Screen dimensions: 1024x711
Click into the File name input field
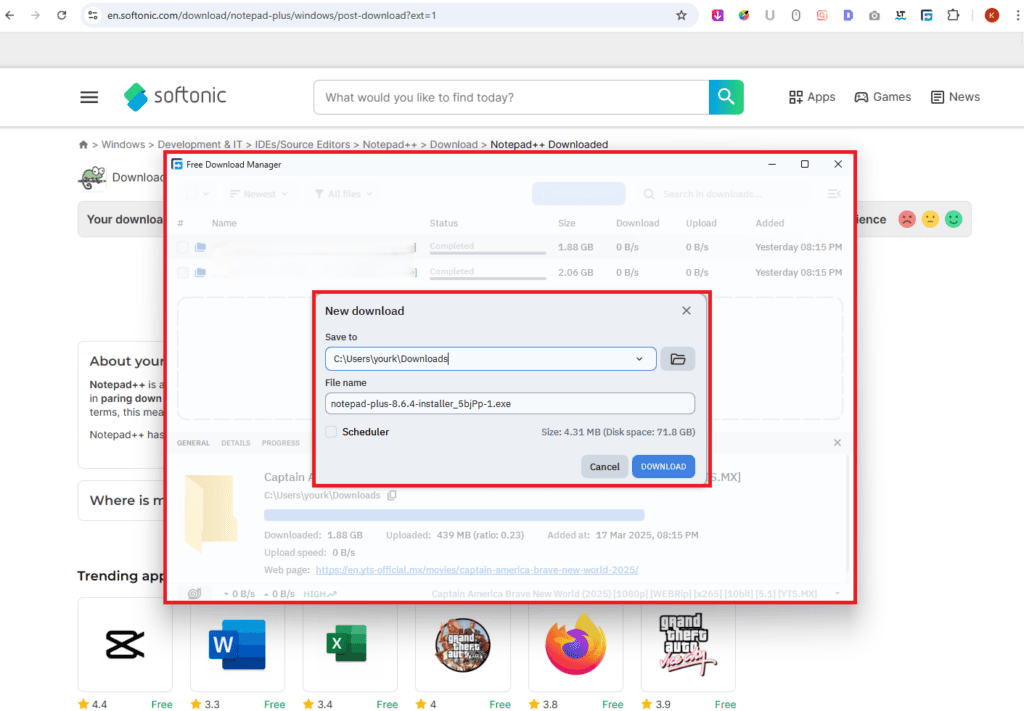(x=509, y=403)
